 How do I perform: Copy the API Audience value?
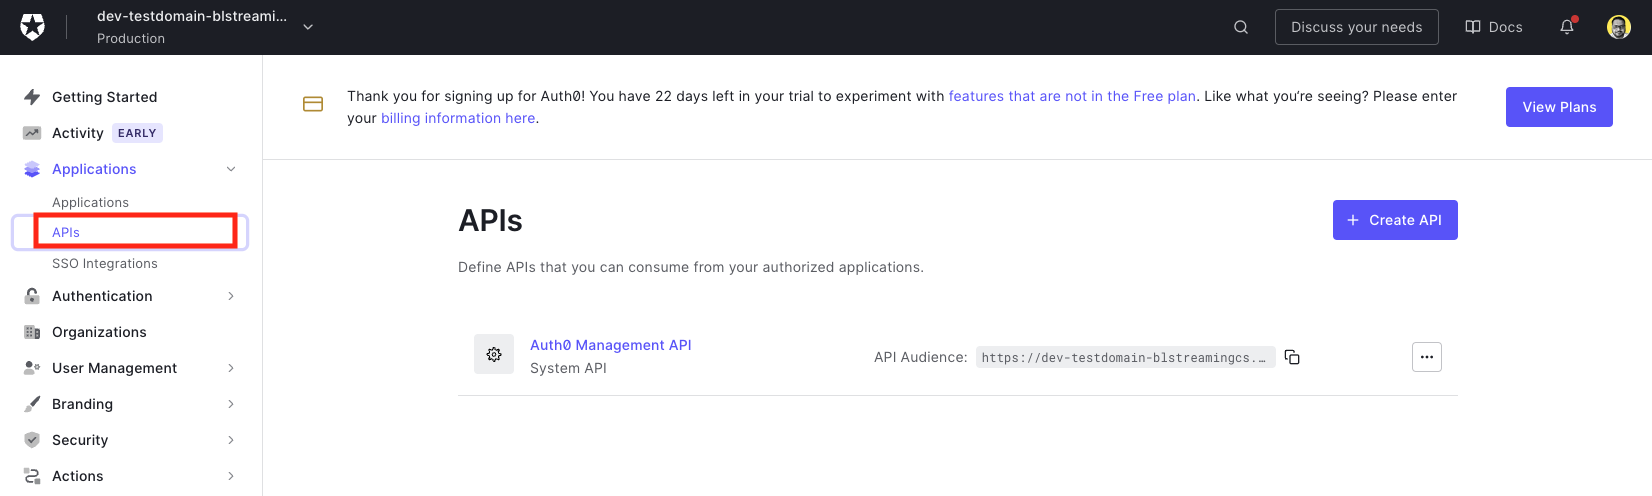click(1292, 357)
